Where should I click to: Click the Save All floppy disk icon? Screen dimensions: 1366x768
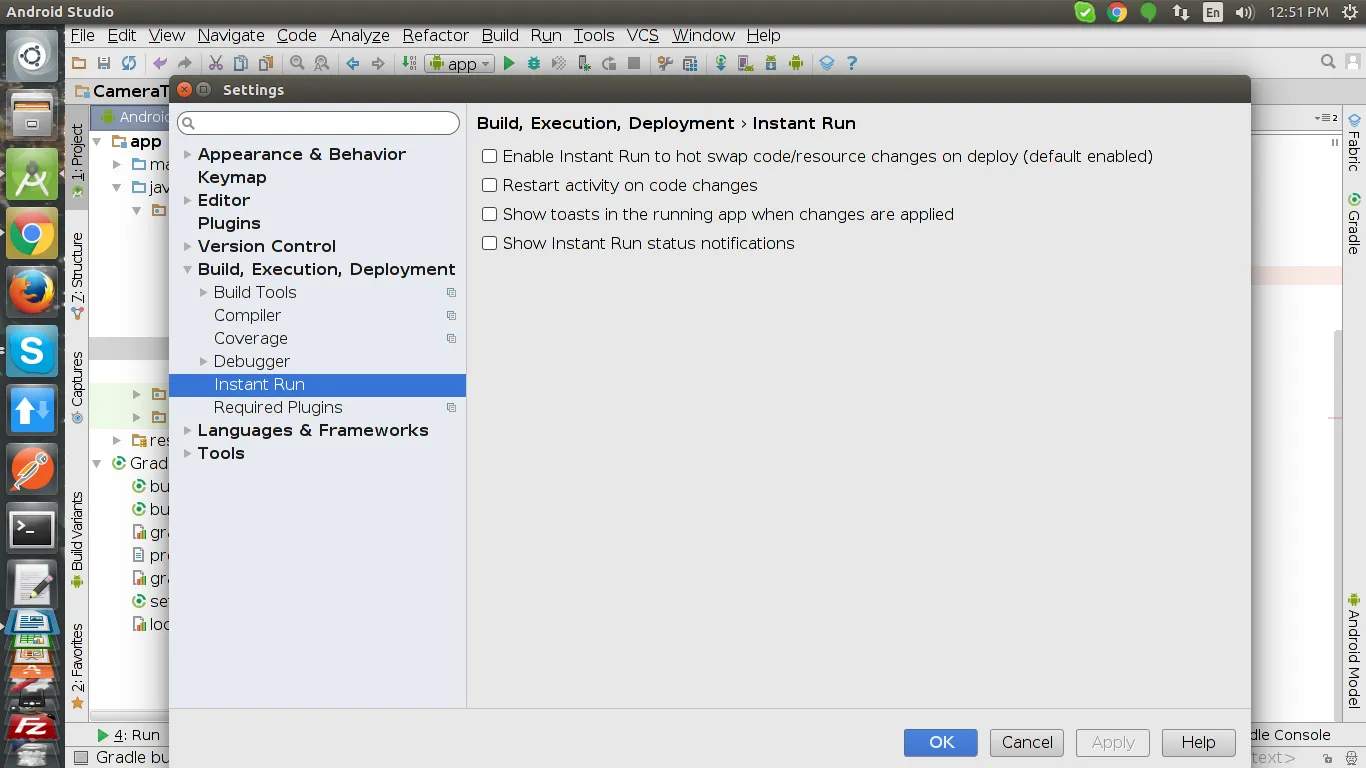(104, 63)
